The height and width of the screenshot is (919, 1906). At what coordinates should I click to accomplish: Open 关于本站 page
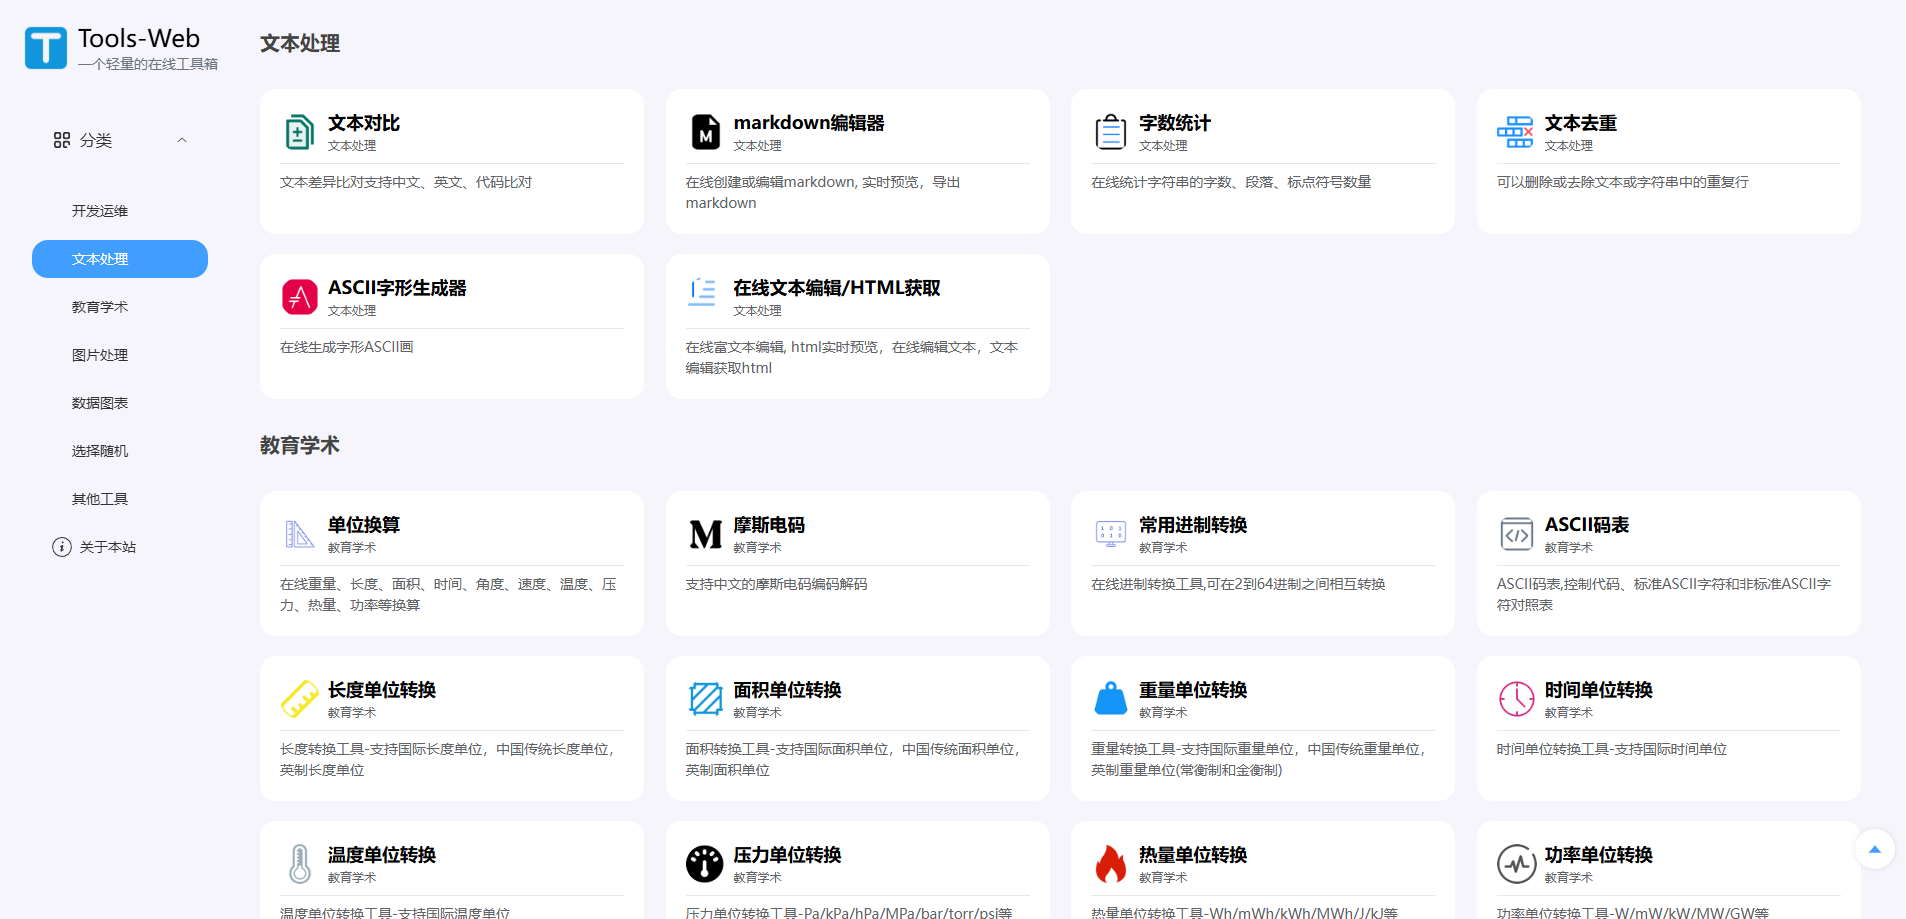[107, 547]
